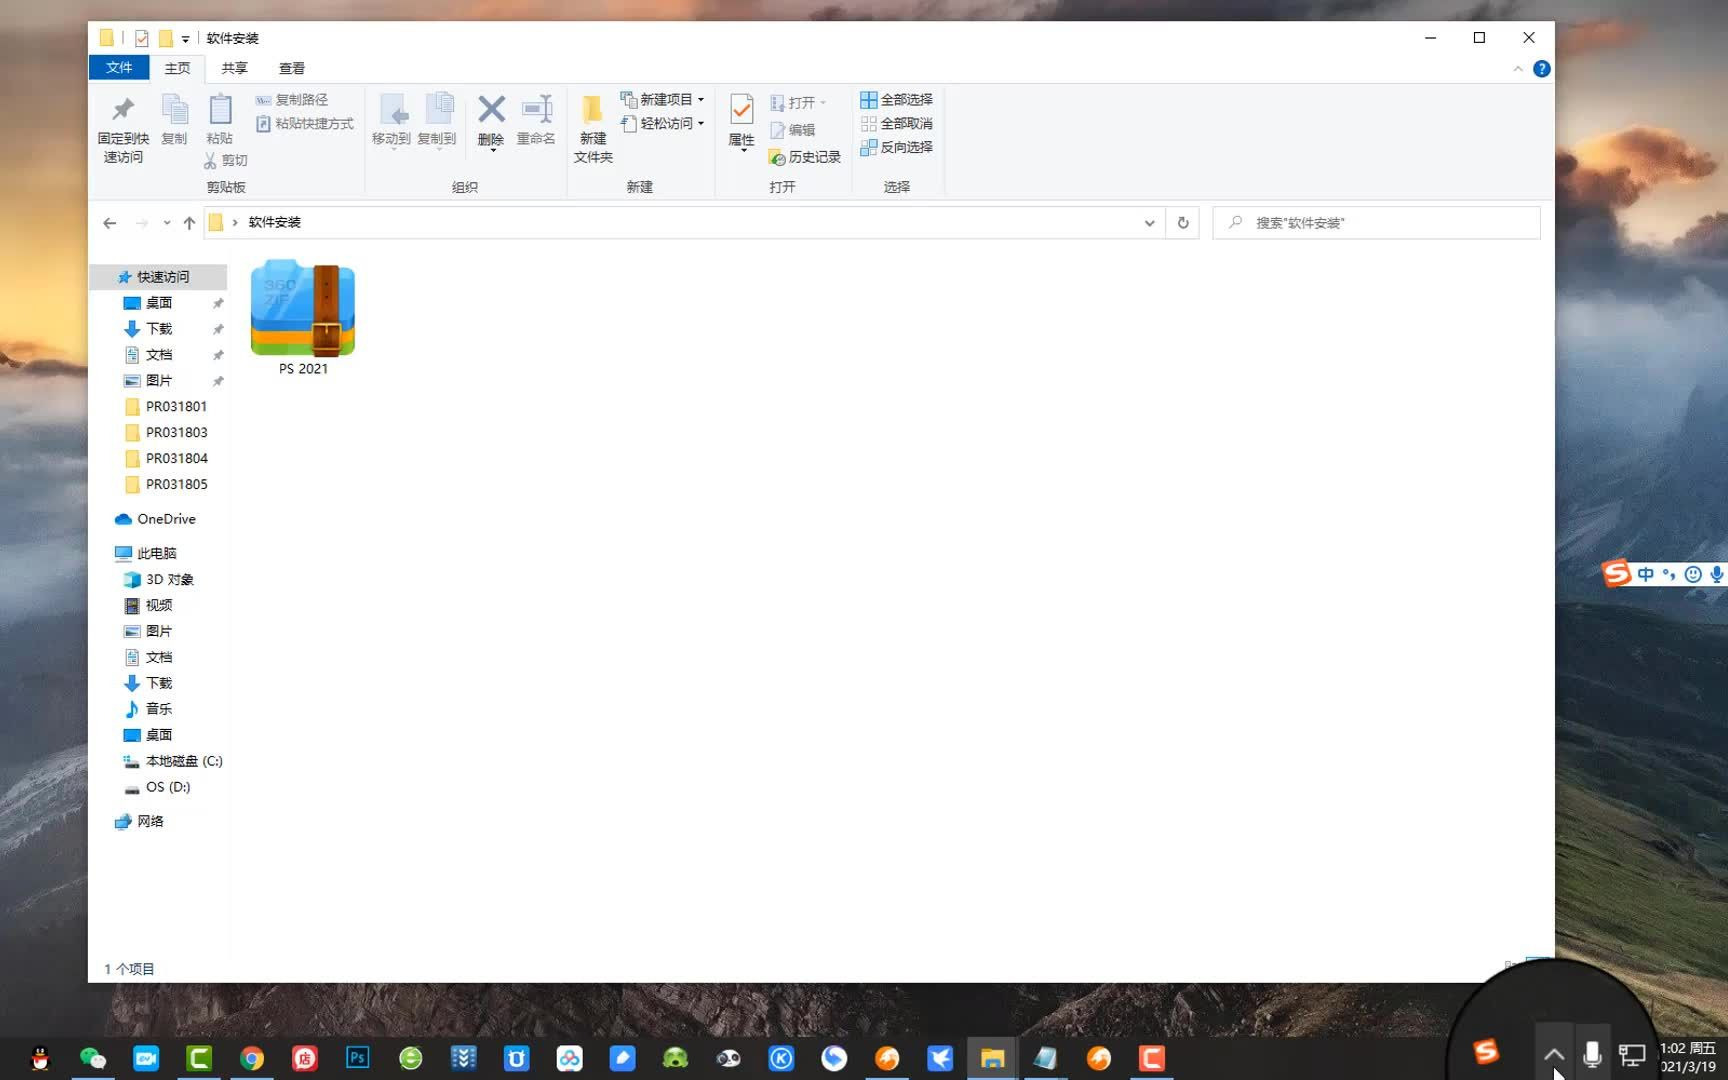This screenshot has height=1080, width=1728.
Task: Open folder PR031805 in sidebar
Action: click(x=166, y=484)
